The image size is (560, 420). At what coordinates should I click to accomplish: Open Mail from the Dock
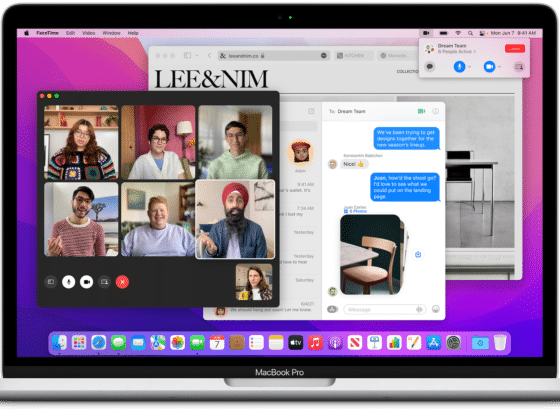[138, 343]
